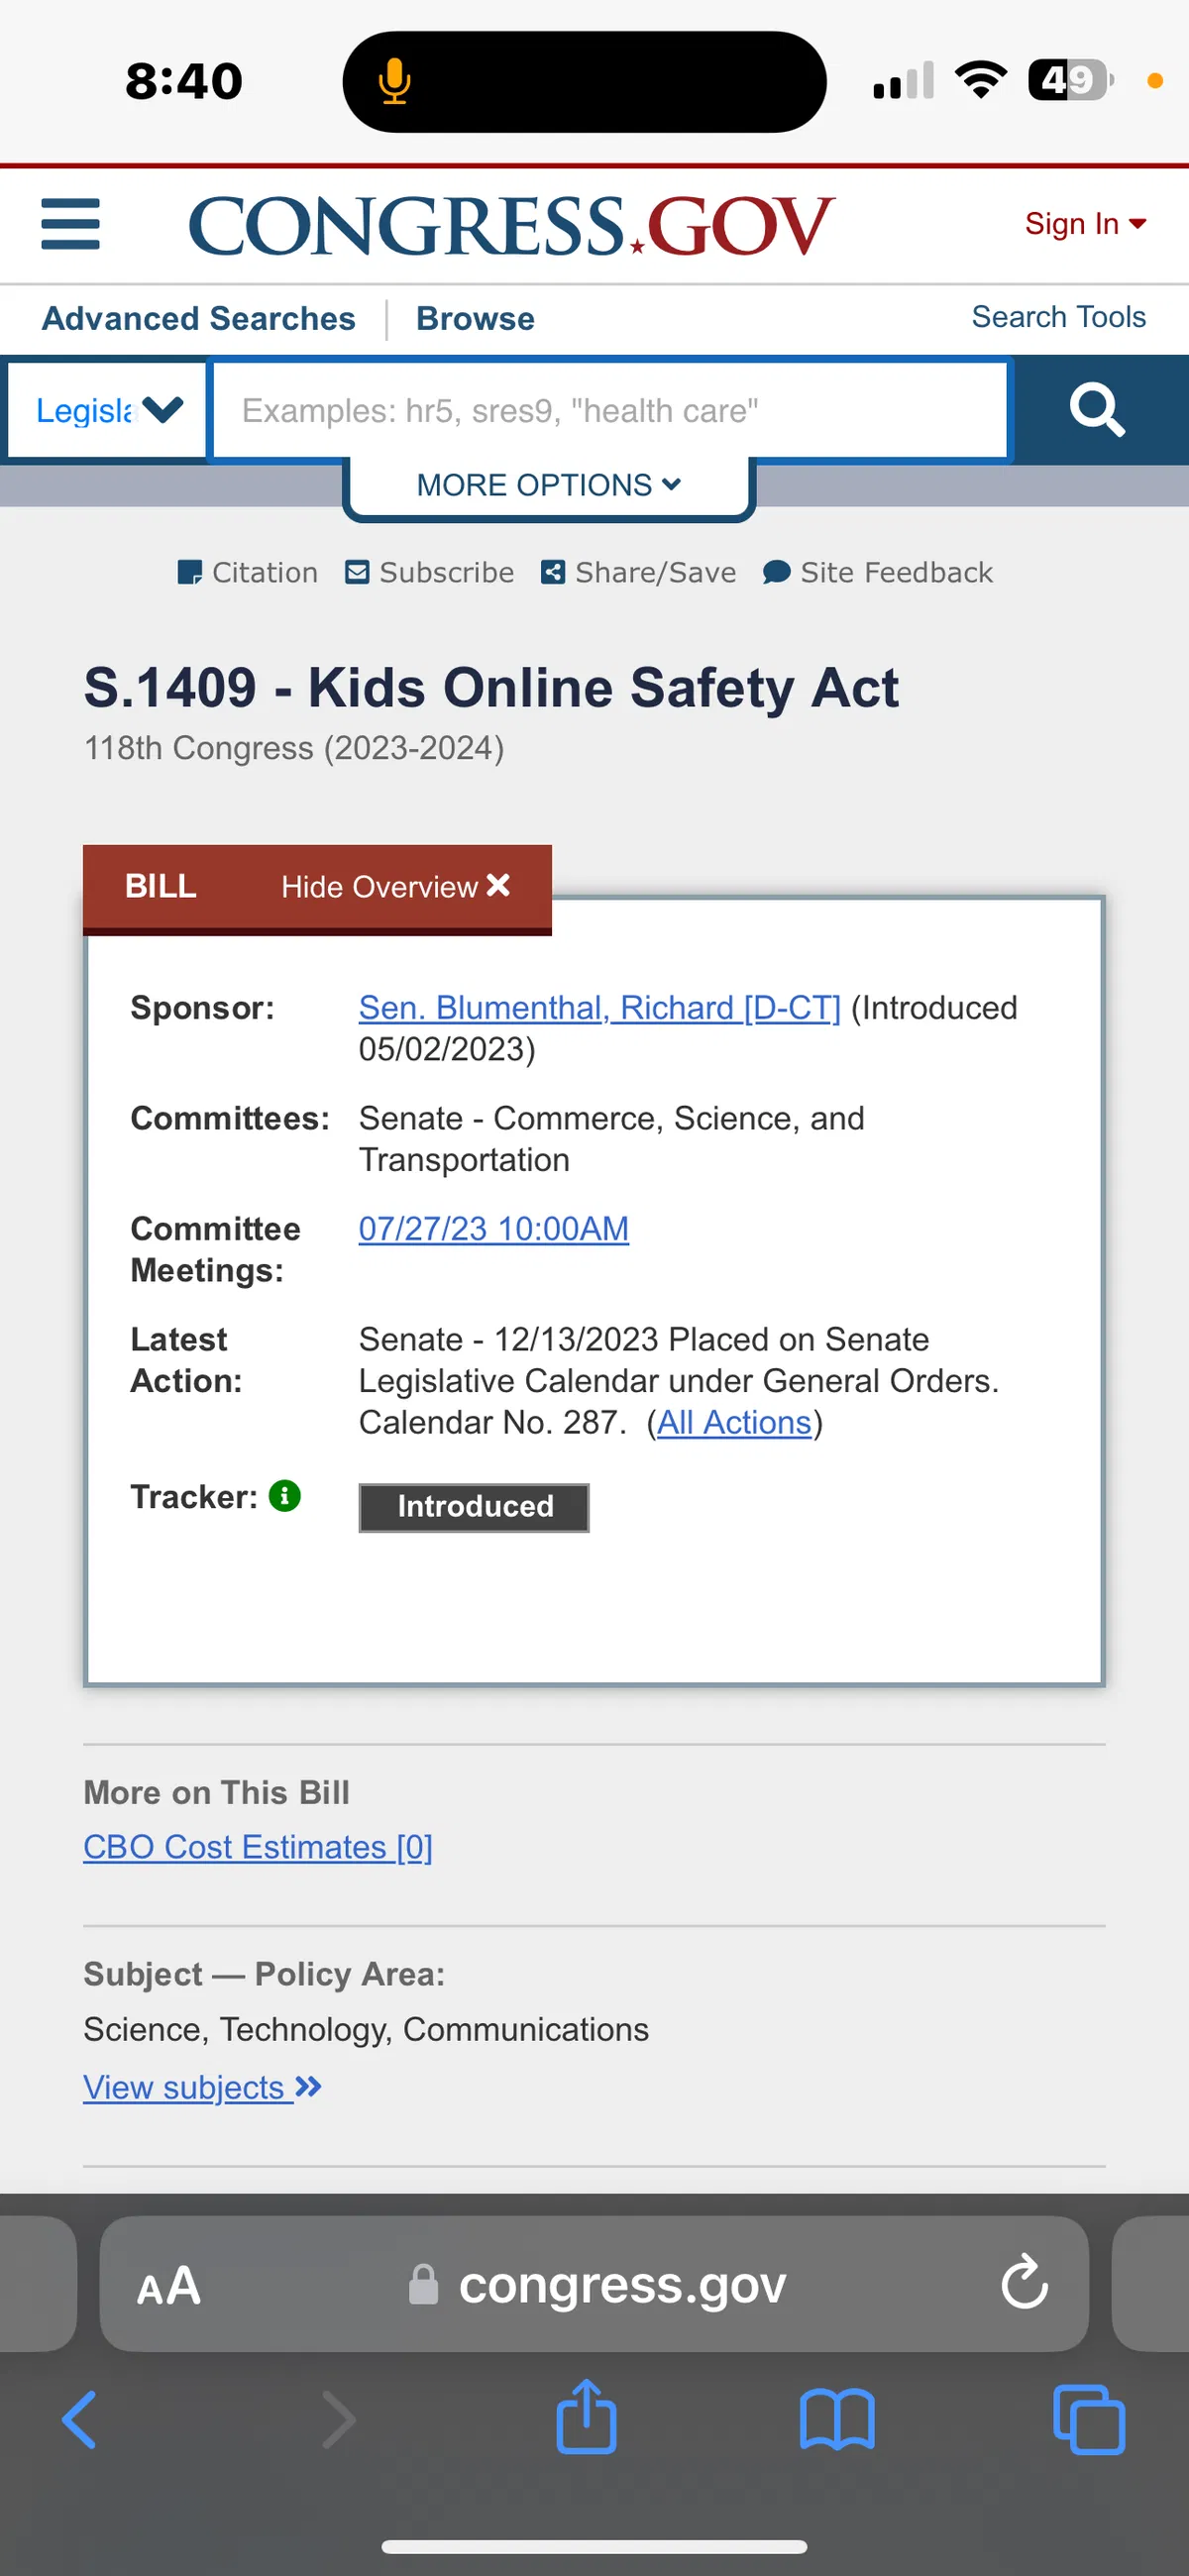The height and width of the screenshot is (2576, 1189).
Task: Tap the AA reader settings button
Action: click(169, 2286)
